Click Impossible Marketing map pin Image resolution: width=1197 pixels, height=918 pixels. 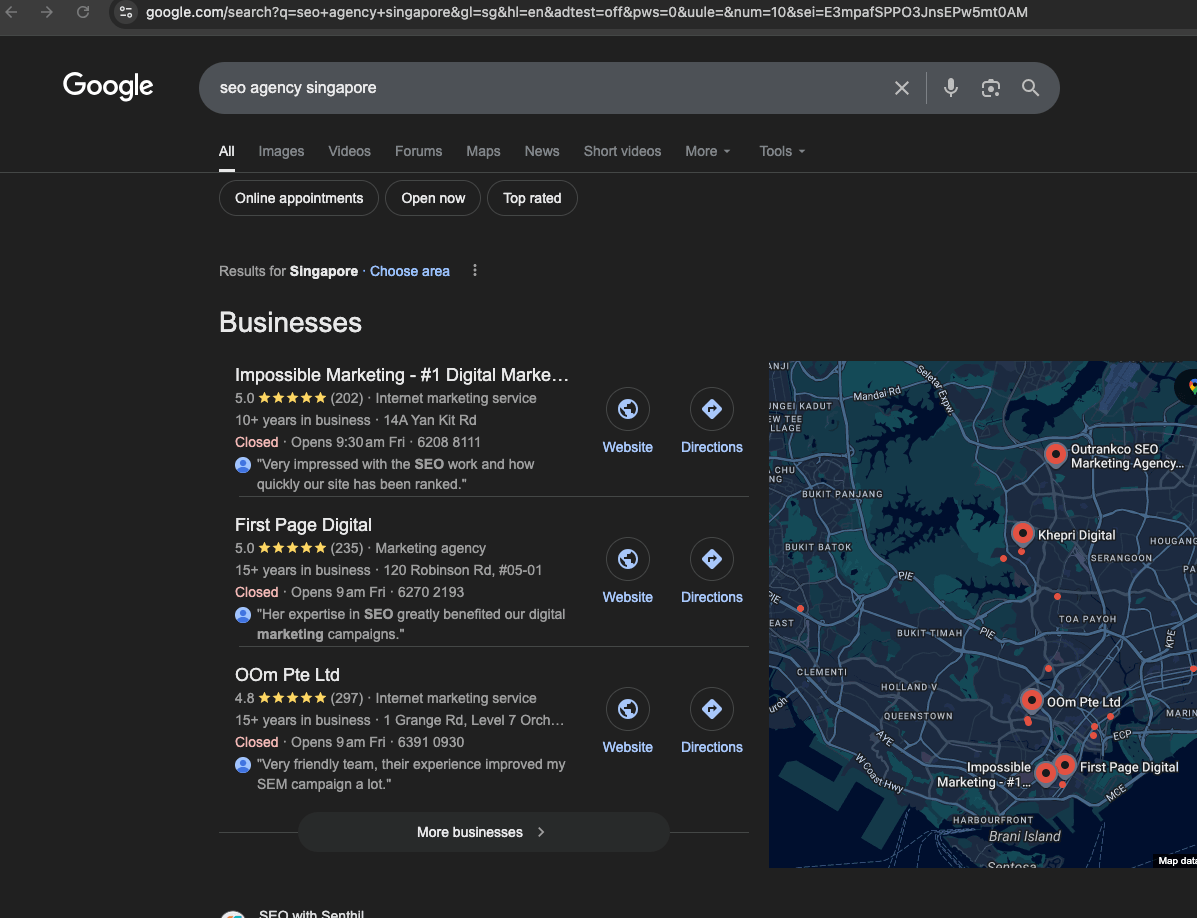pos(1046,773)
